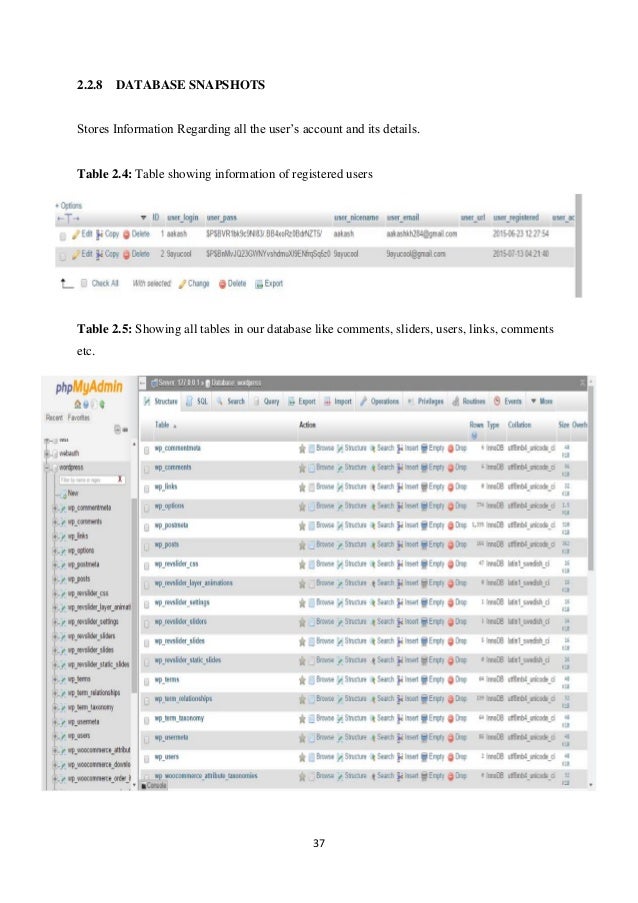
Task: Click New under wordpress database
Action: click(x=73, y=494)
